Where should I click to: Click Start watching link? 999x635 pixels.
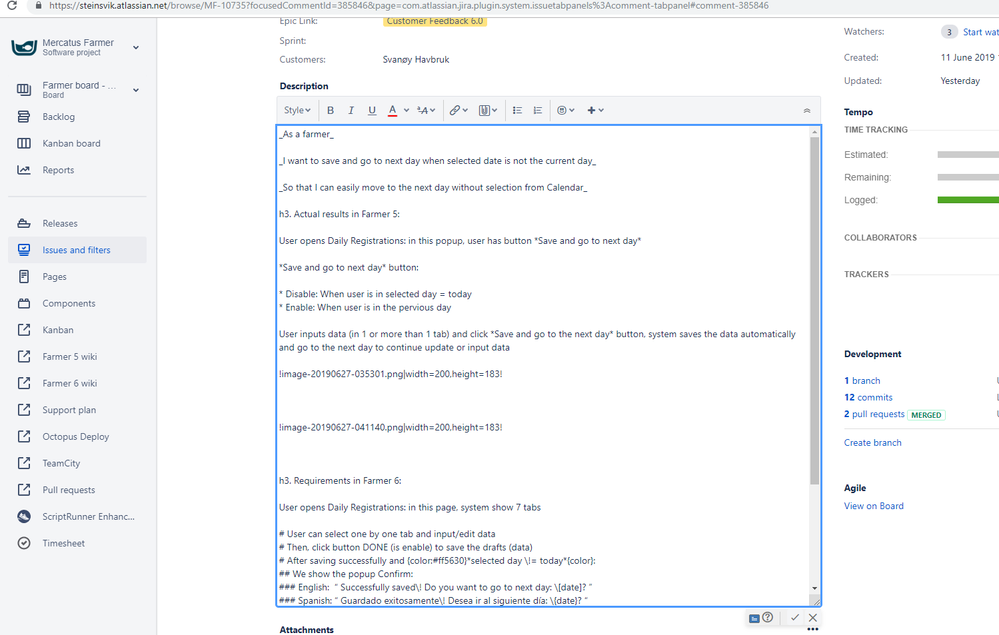click(x=981, y=32)
